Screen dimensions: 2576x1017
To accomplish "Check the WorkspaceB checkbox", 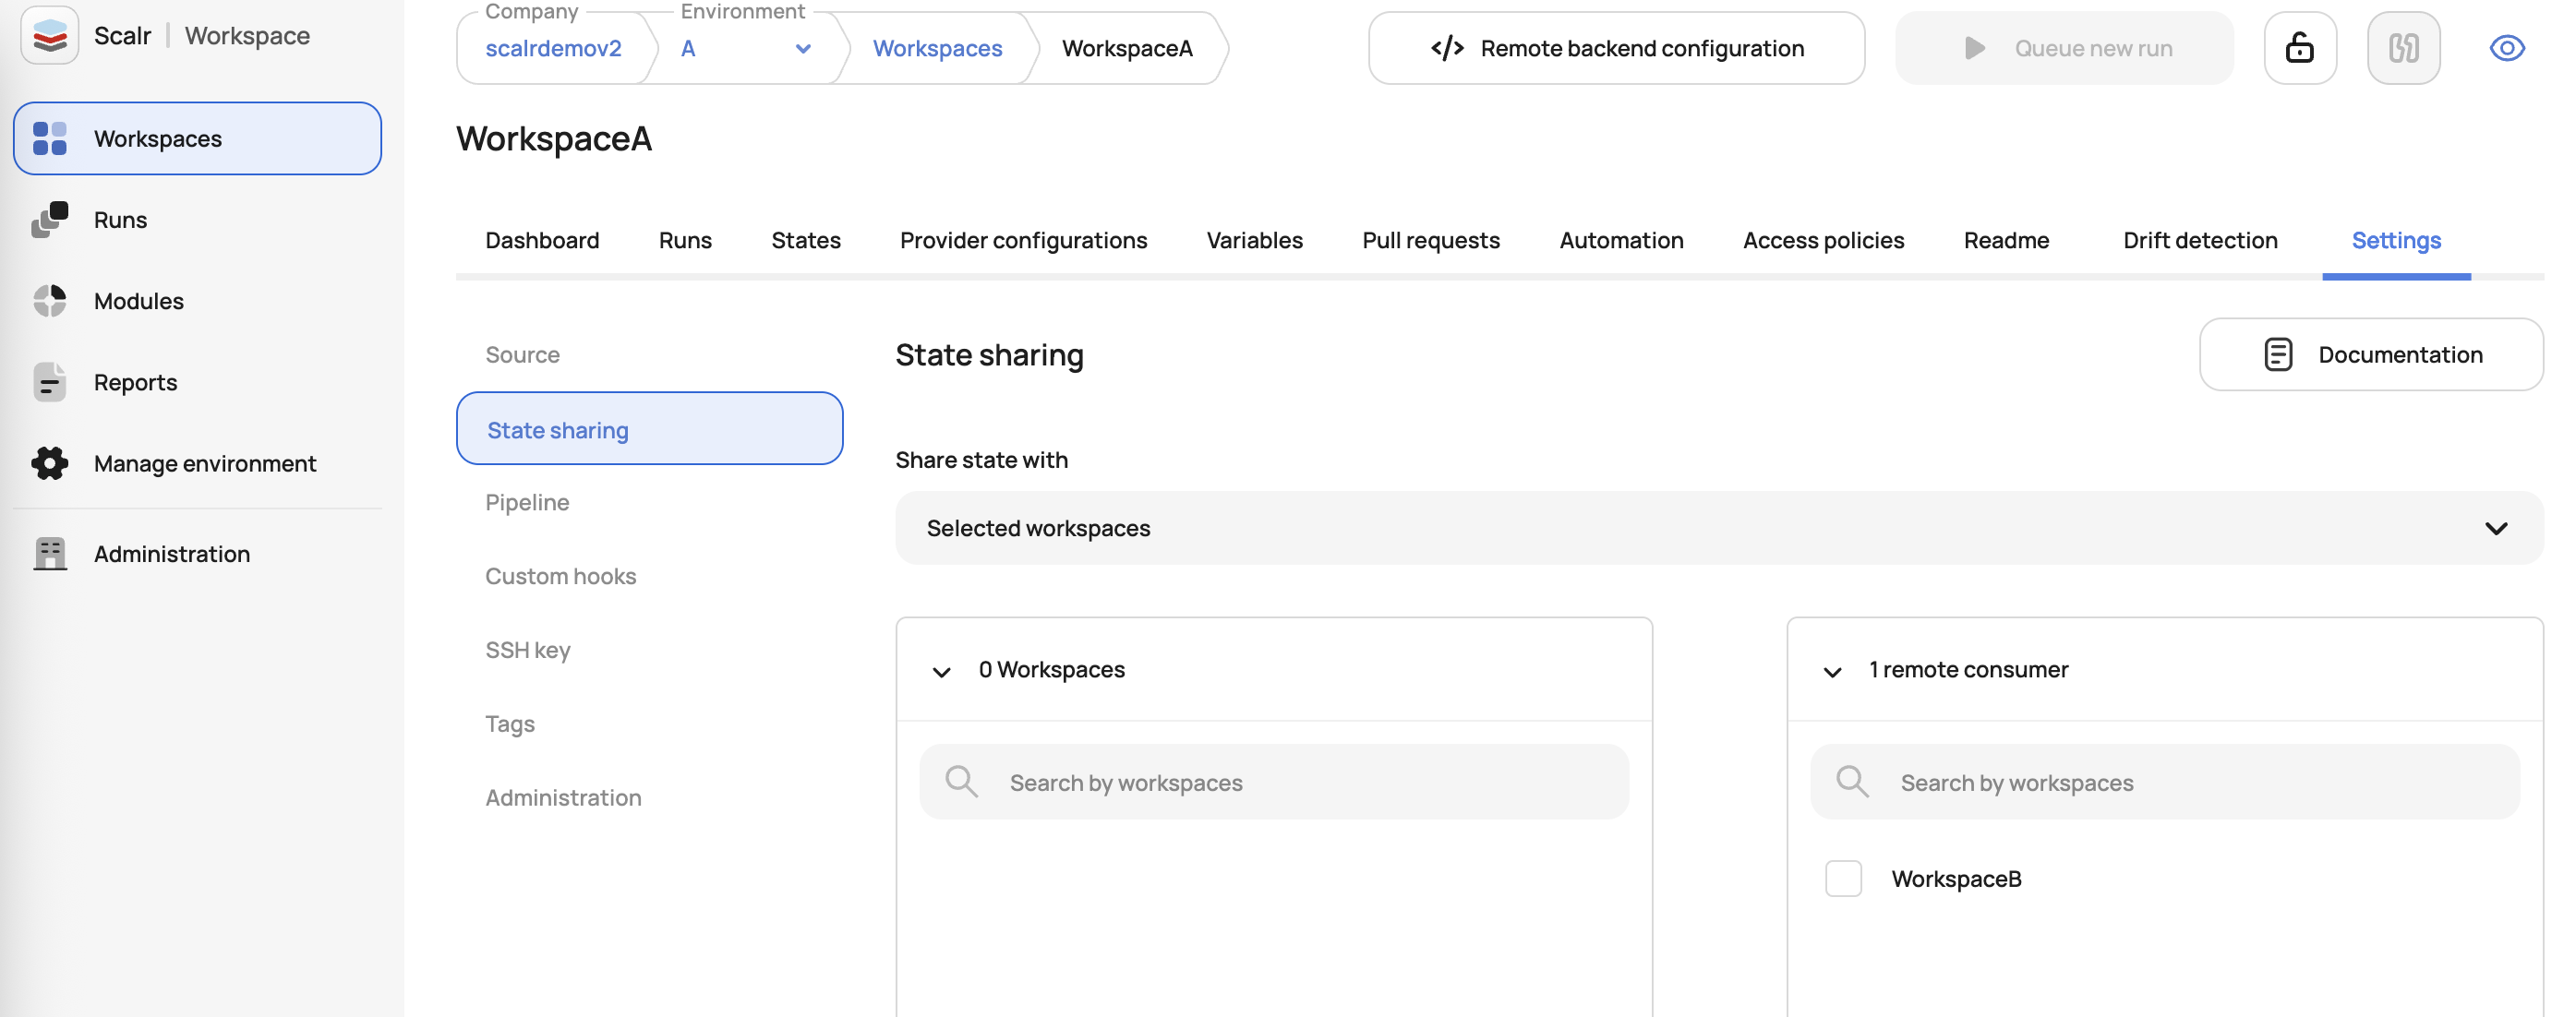I will [x=1843, y=878].
